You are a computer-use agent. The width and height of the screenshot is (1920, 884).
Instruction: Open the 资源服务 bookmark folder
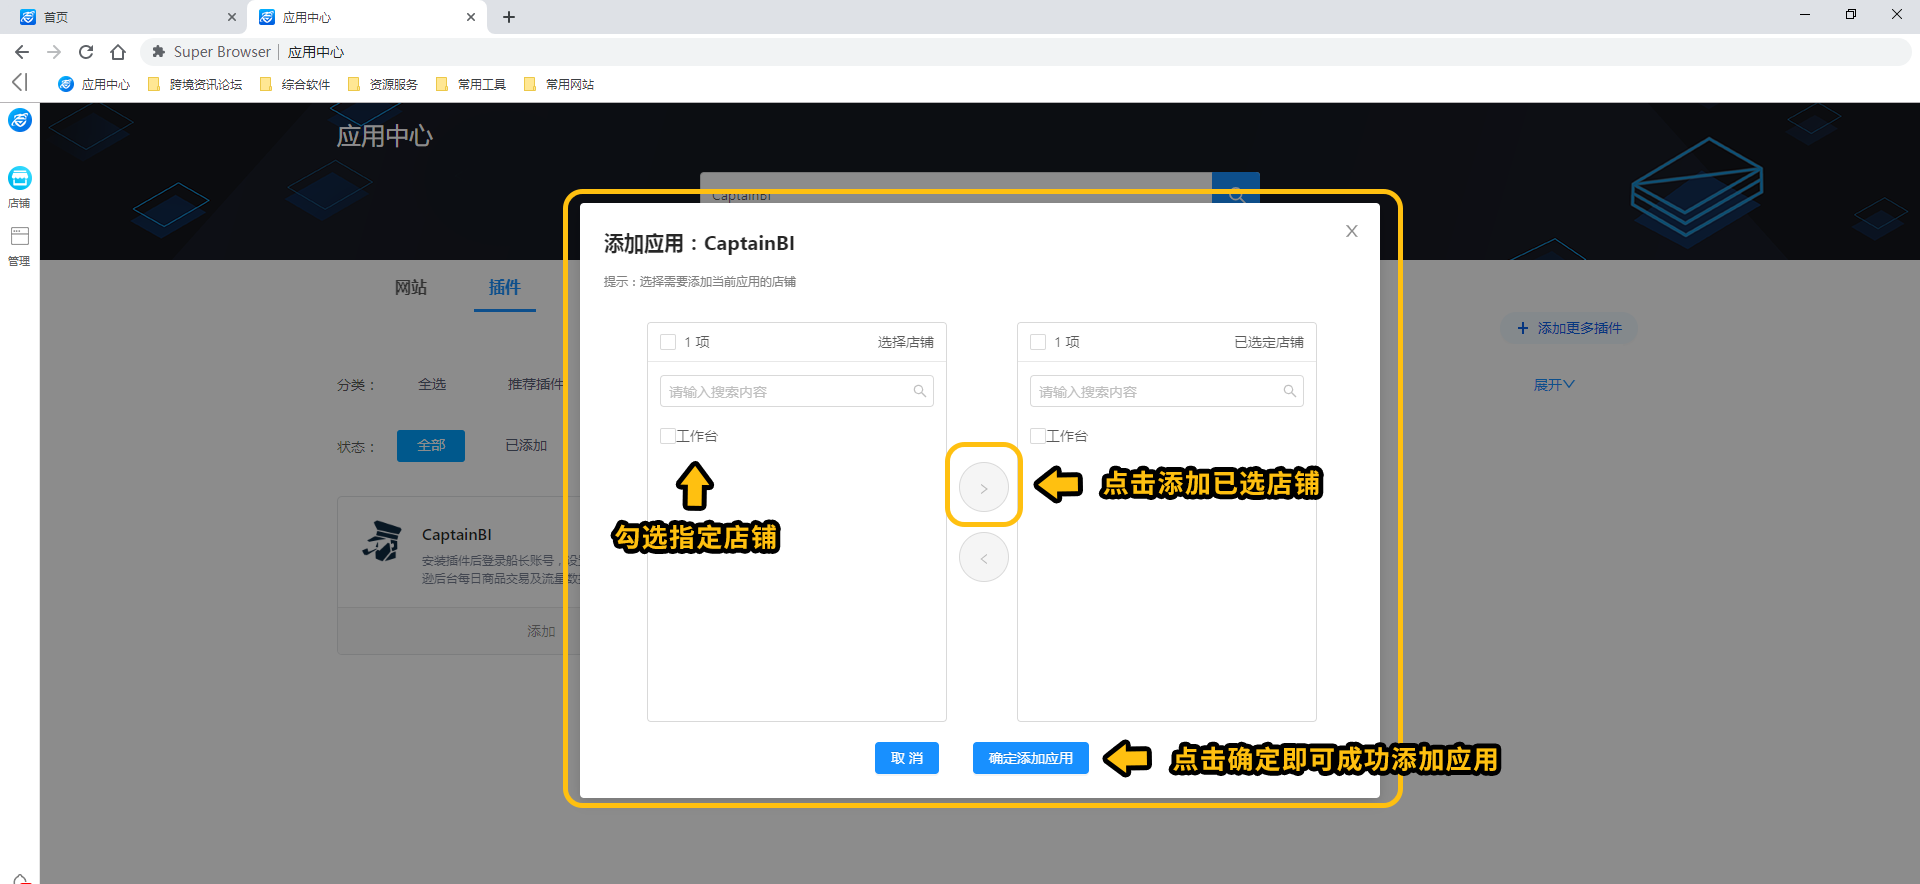[383, 84]
